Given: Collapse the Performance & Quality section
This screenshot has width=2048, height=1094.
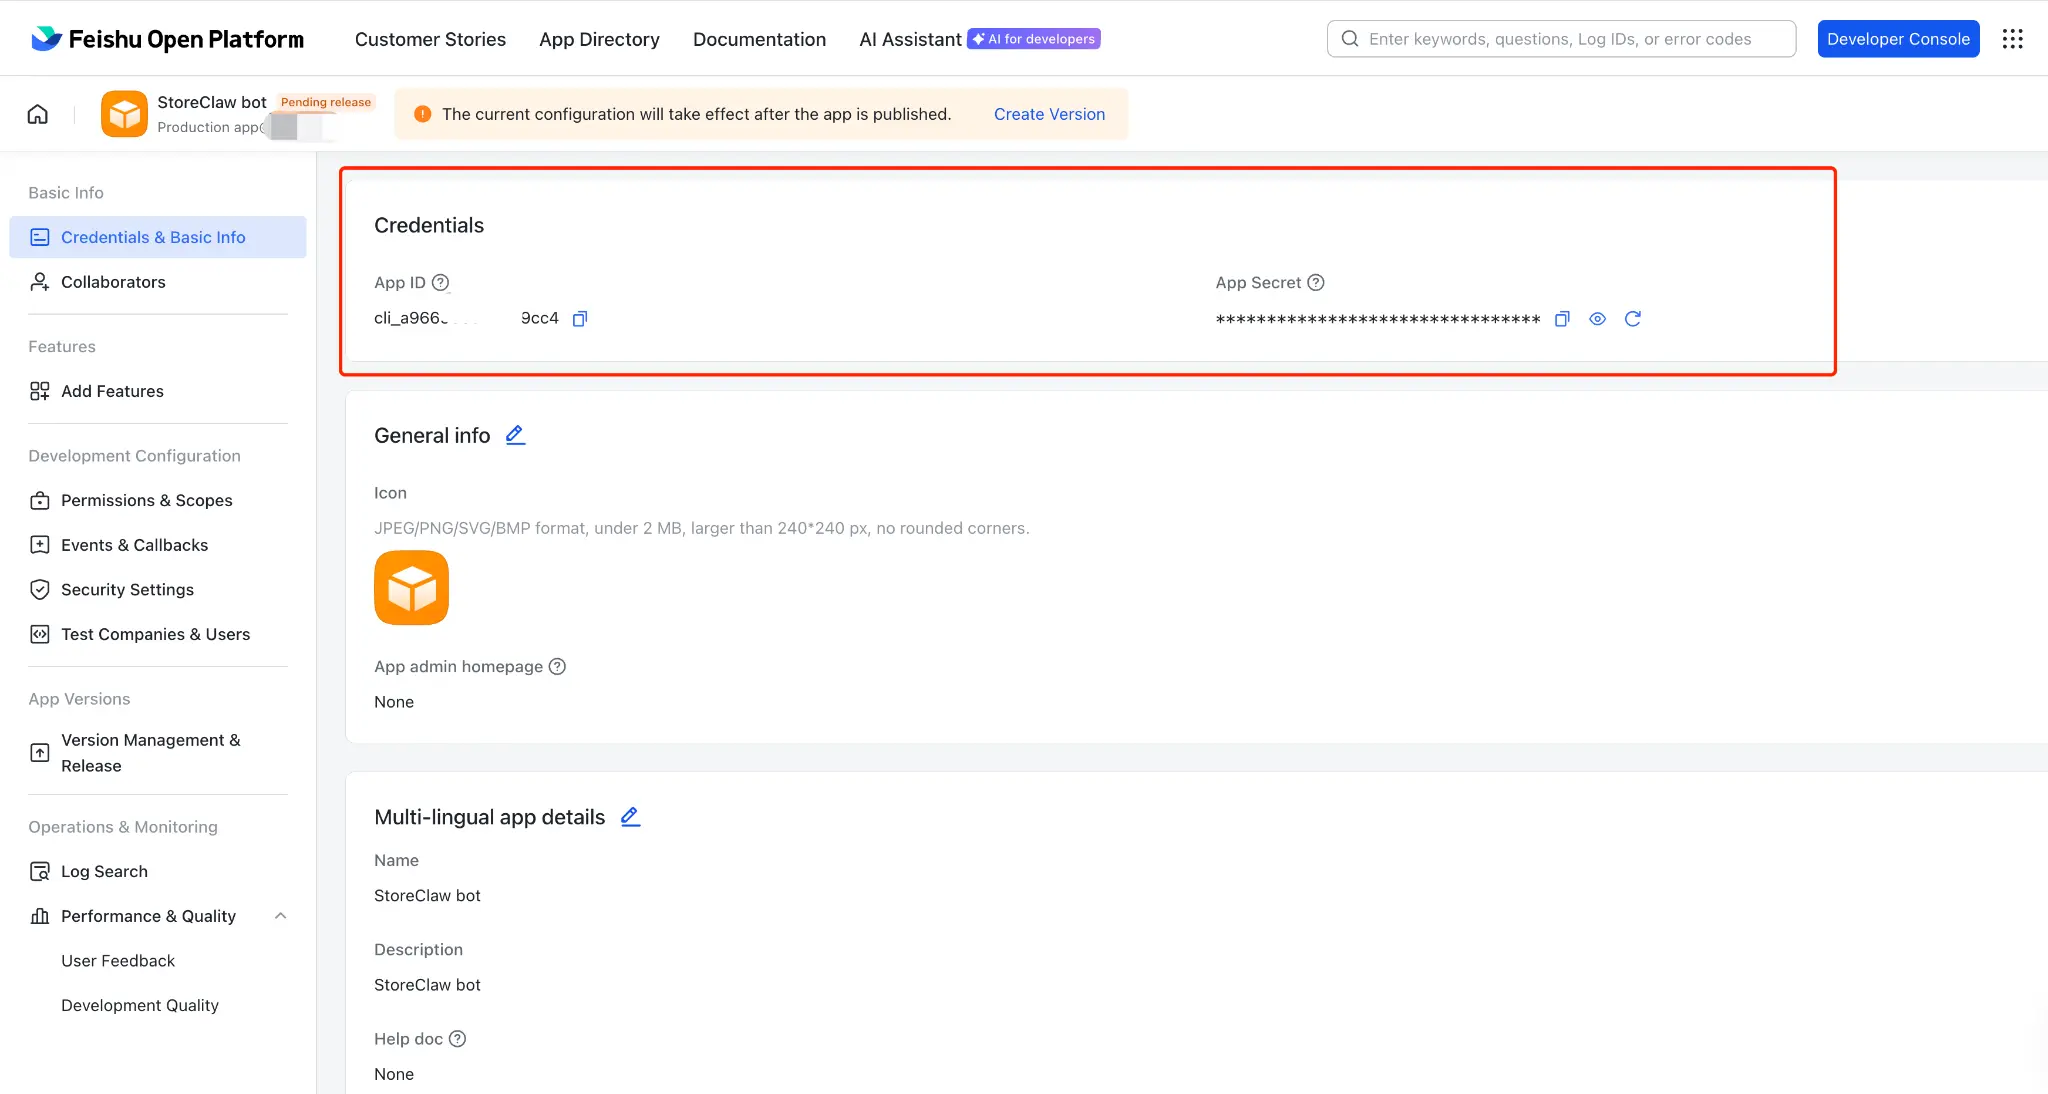Looking at the screenshot, I should (281, 916).
